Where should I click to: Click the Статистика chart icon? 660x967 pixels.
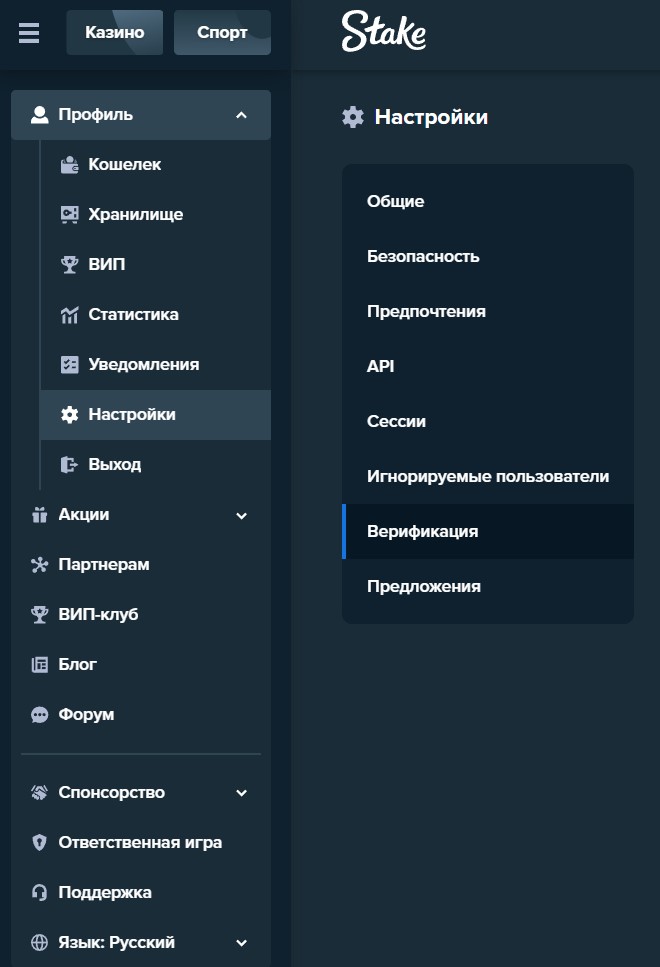coord(70,314)
